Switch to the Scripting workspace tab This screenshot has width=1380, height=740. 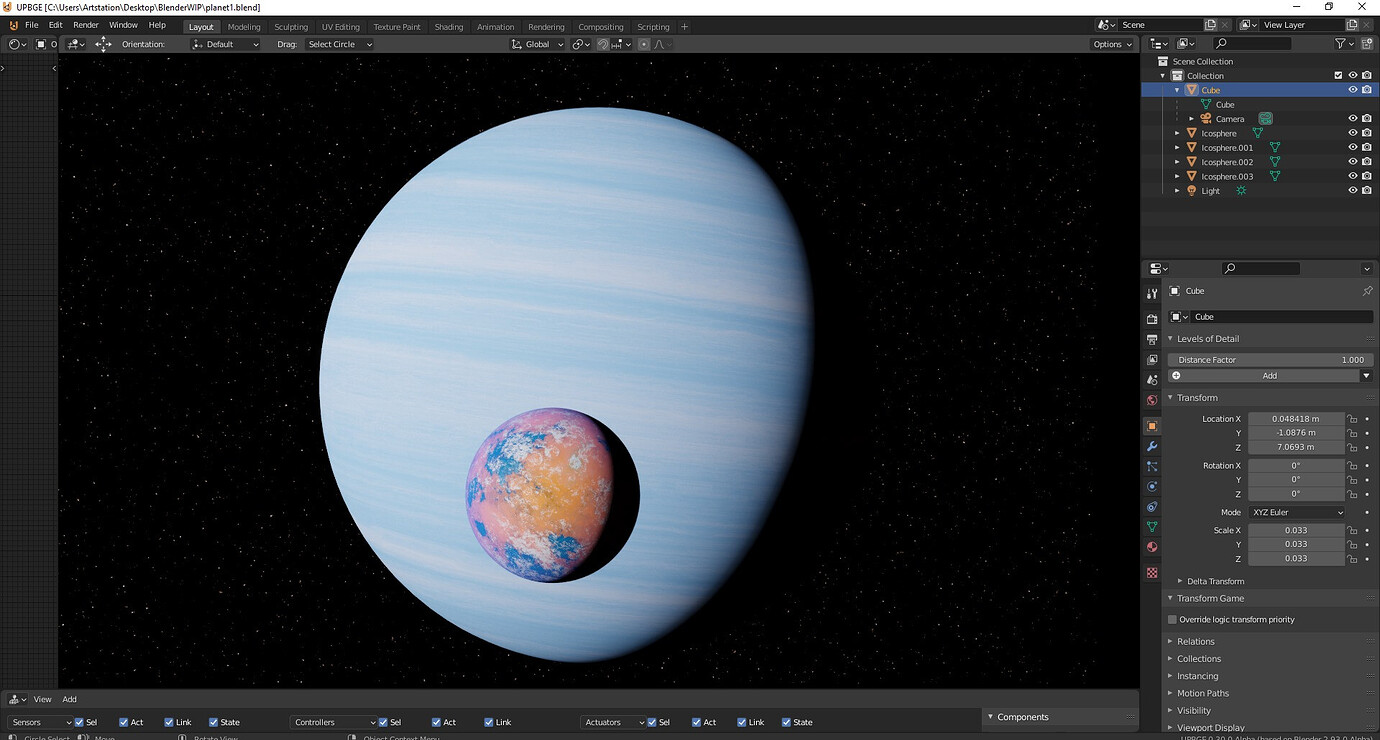[x=653, y=27]
